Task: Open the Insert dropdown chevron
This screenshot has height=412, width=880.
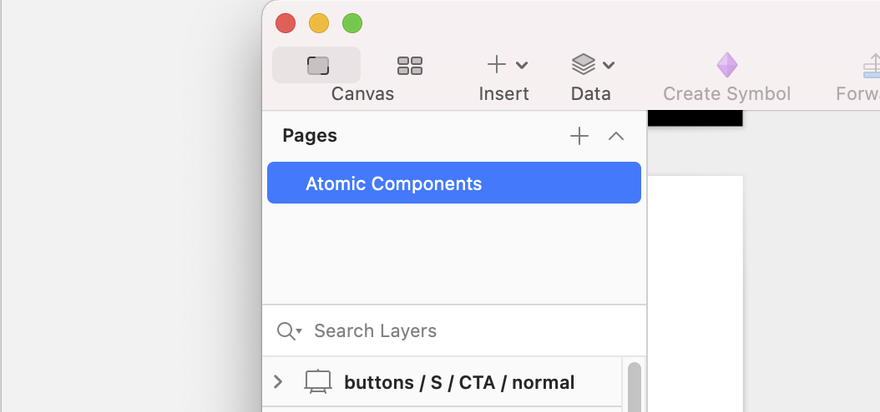Action: (521, 66)
